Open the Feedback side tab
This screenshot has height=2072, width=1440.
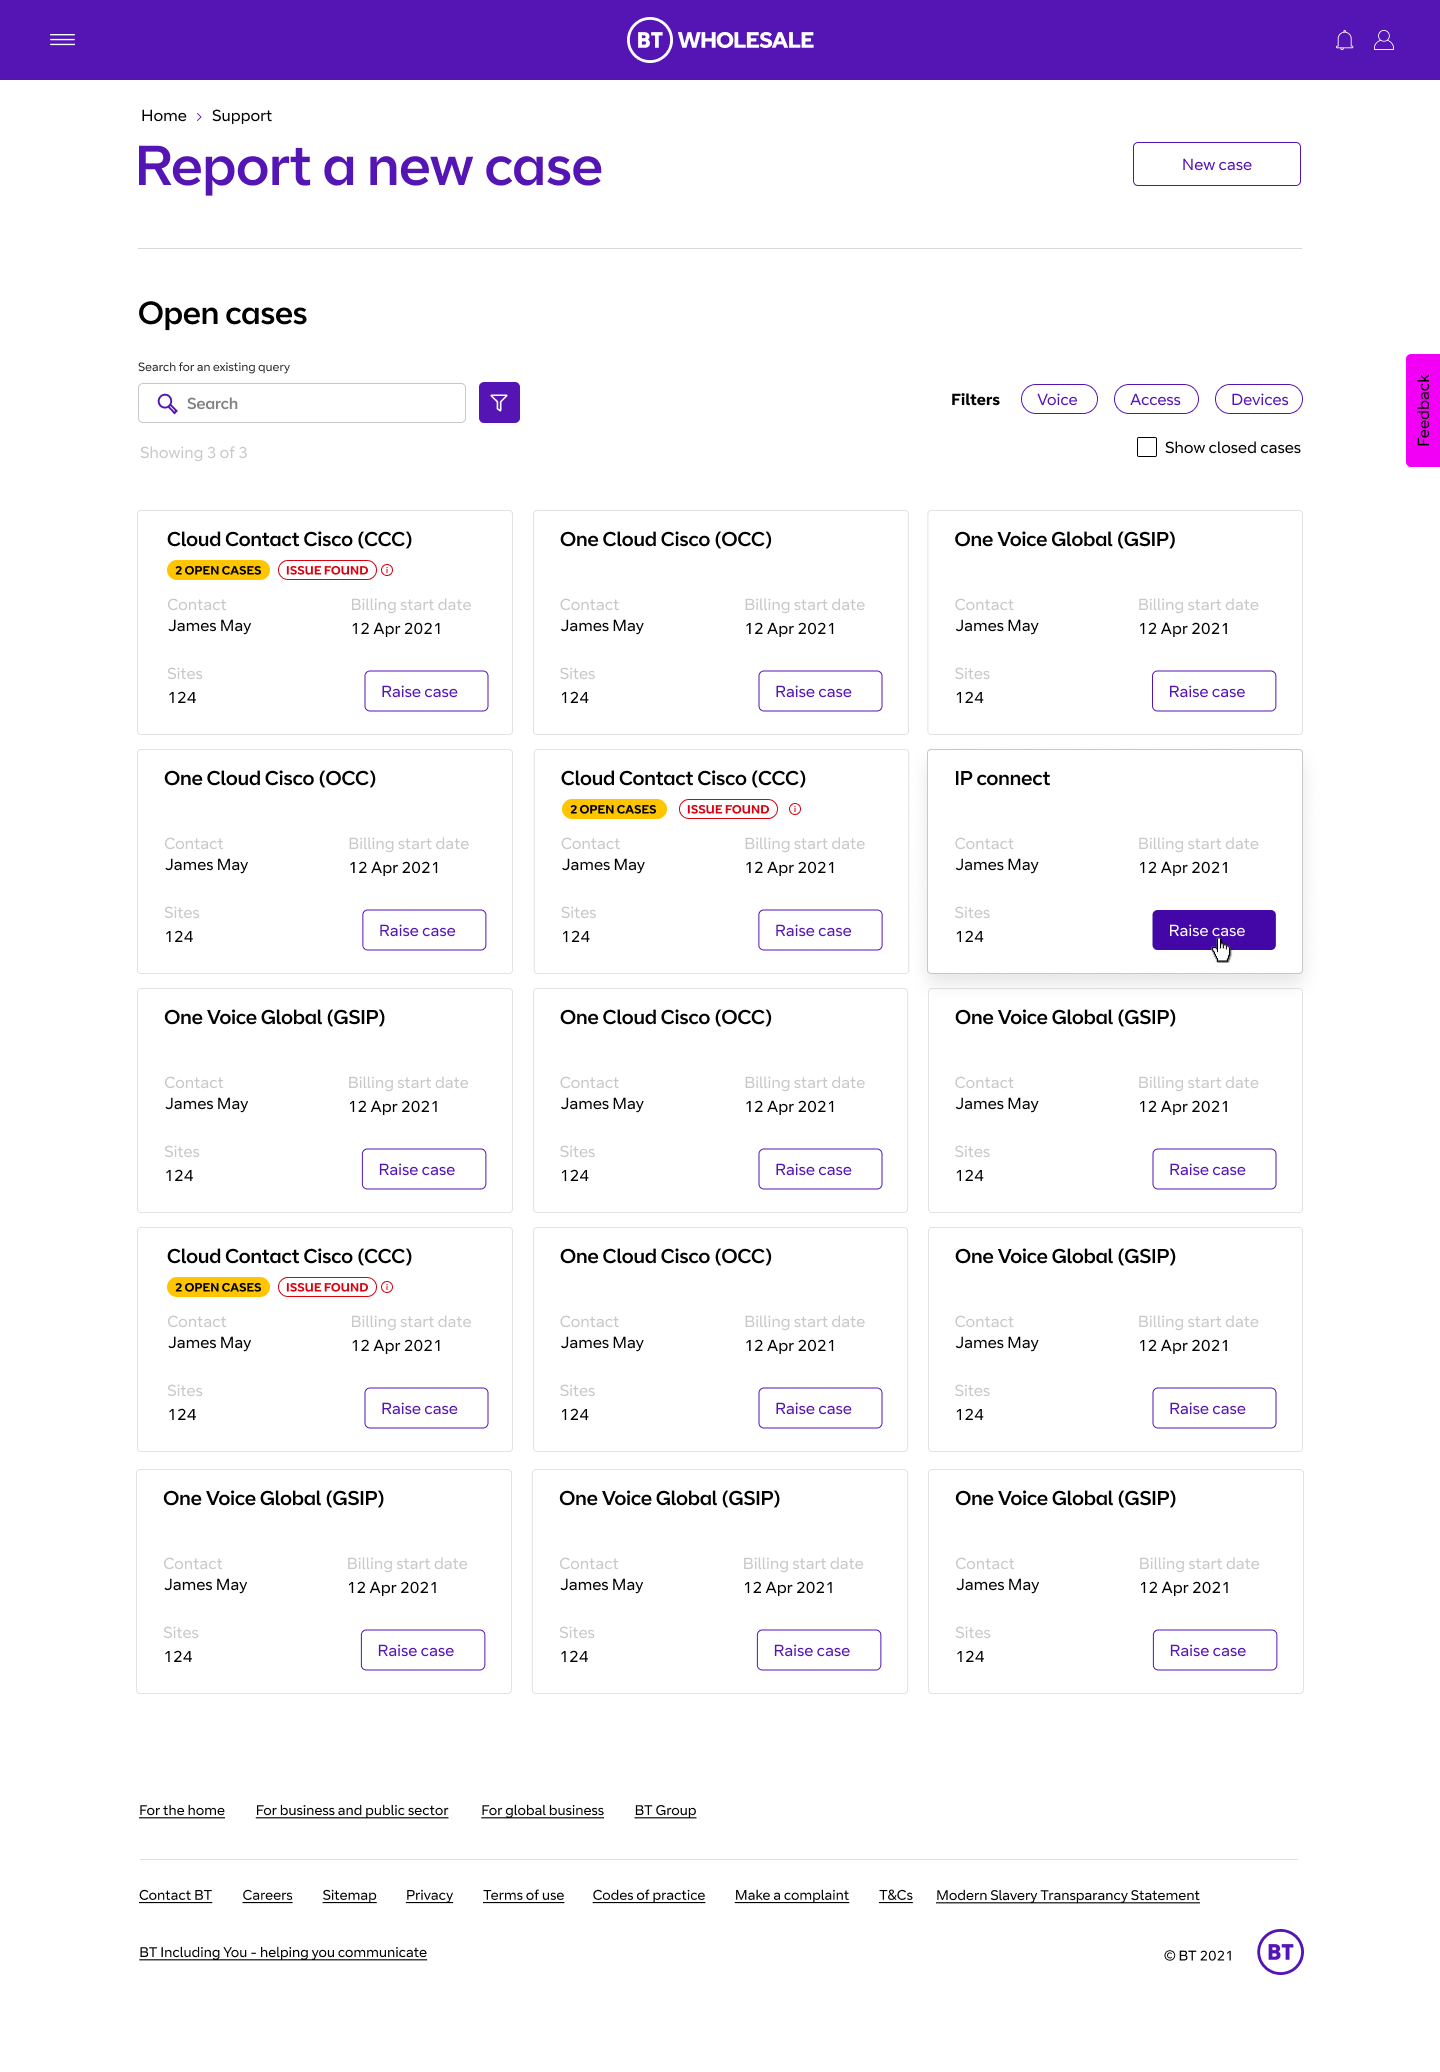click(x=1423, y=410)
